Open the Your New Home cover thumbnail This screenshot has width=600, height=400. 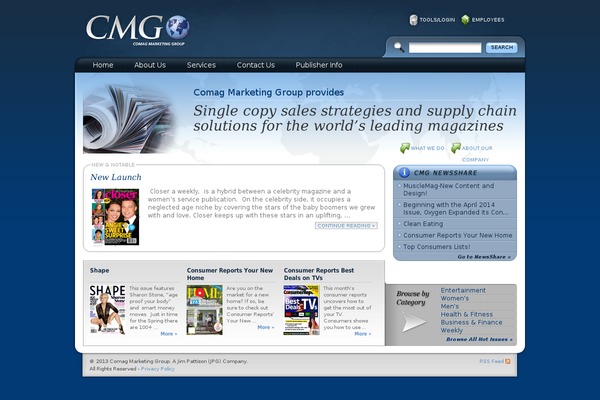(x=204, y=310)
